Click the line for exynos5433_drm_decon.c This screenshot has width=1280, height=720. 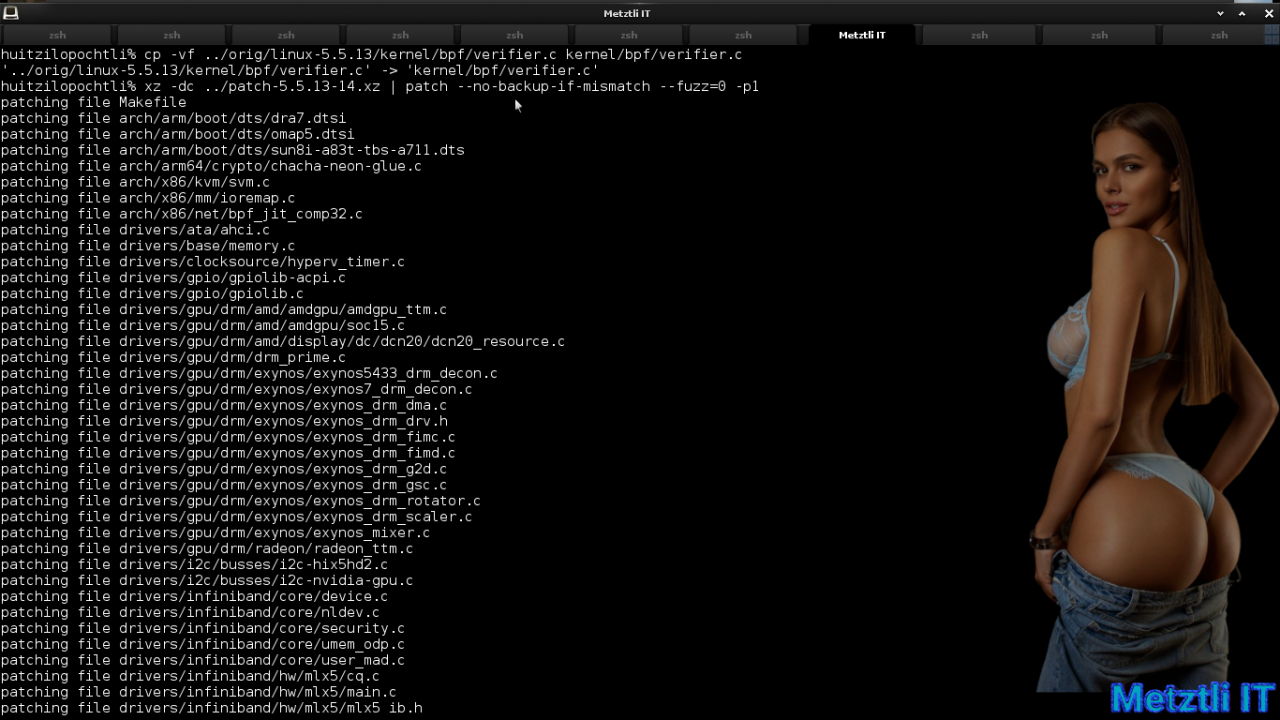249,374
